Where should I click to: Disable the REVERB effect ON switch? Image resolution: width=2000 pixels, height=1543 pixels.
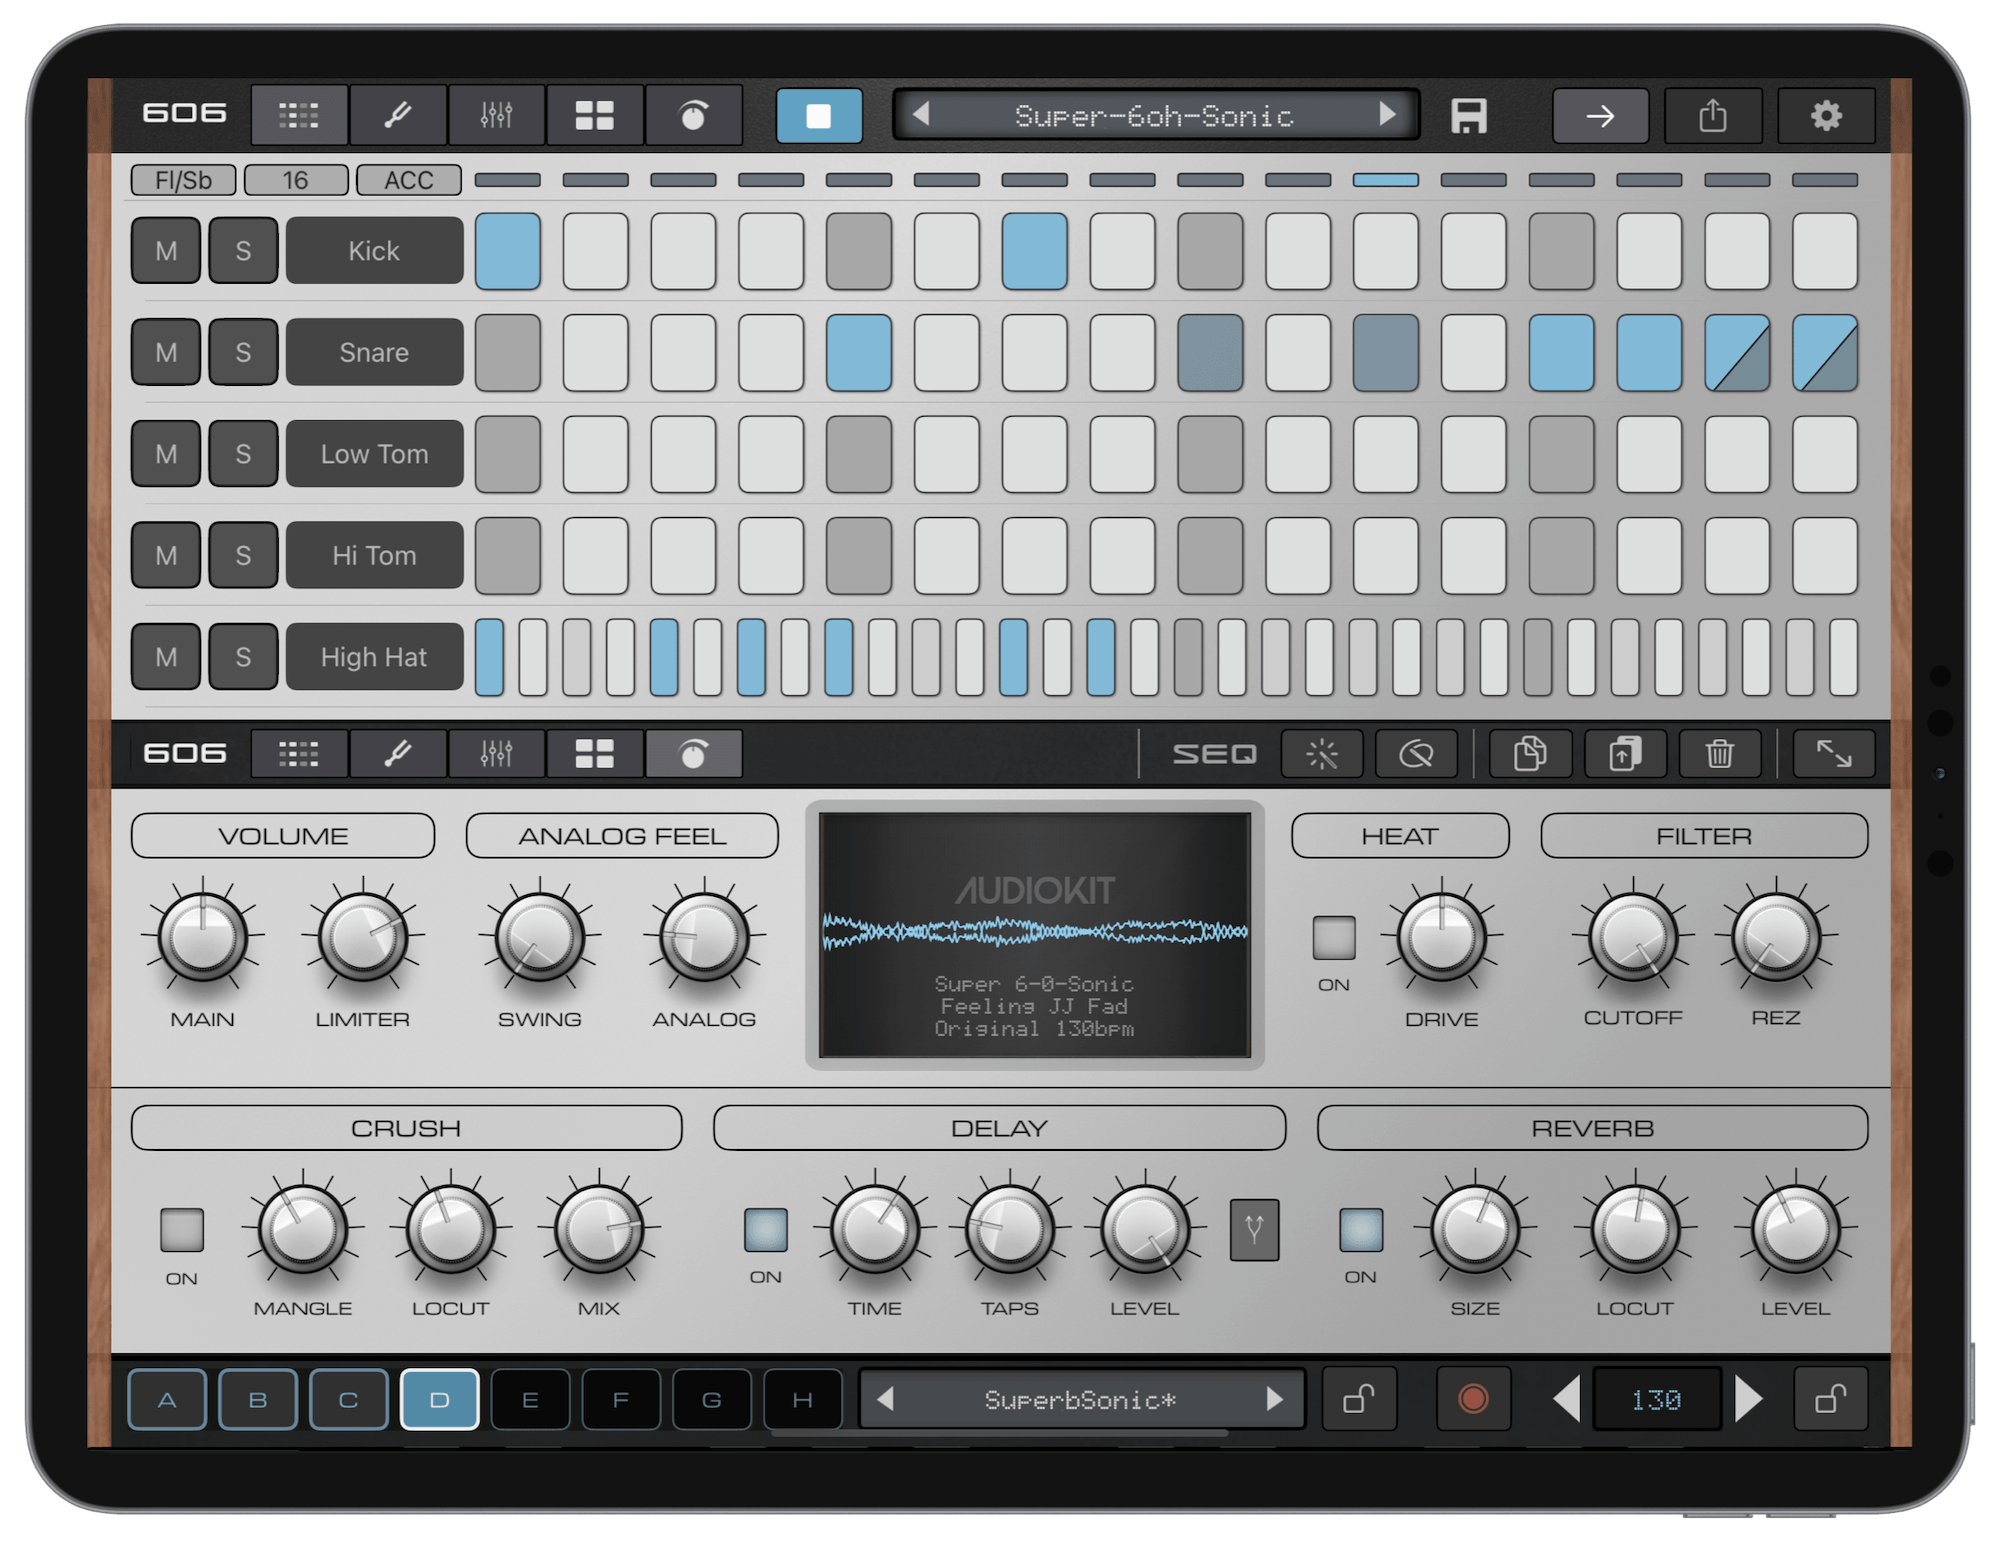1360,1230
